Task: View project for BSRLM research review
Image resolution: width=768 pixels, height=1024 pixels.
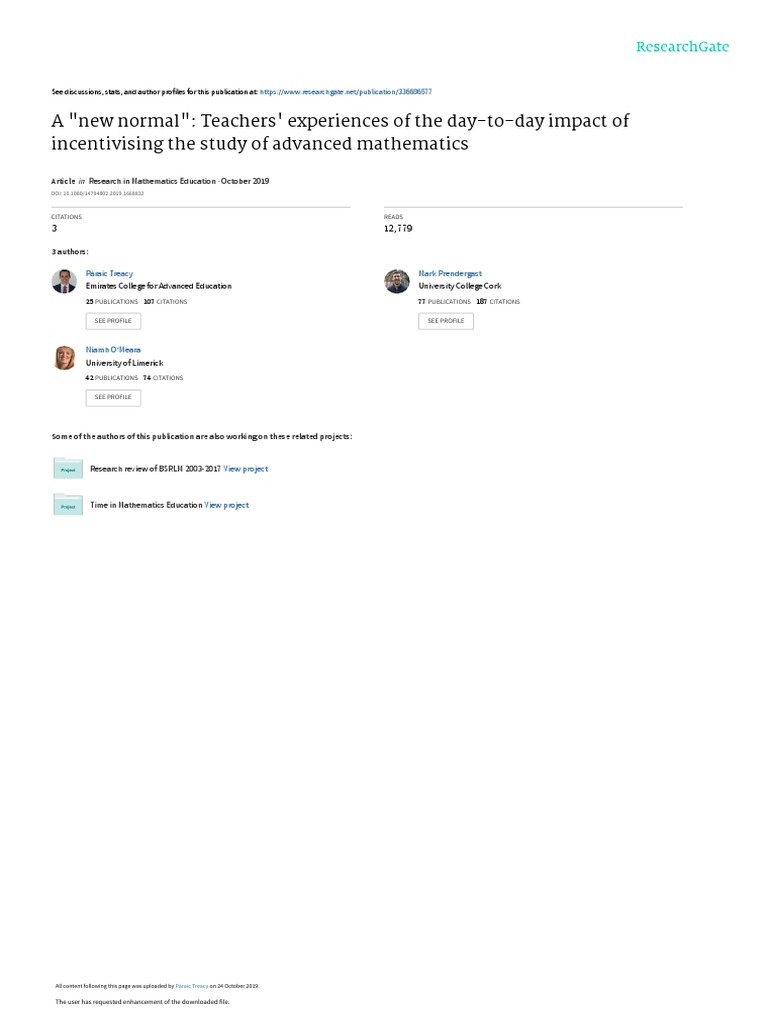Action: [x=246, y=468]
